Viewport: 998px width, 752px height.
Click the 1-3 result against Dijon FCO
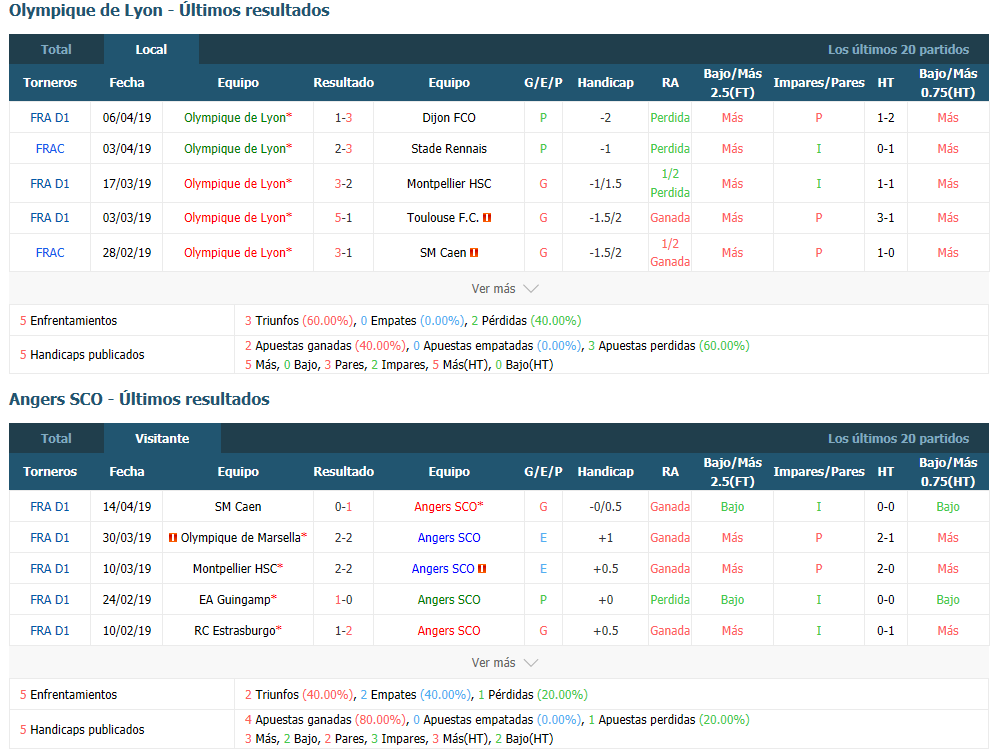coord(344,118)
